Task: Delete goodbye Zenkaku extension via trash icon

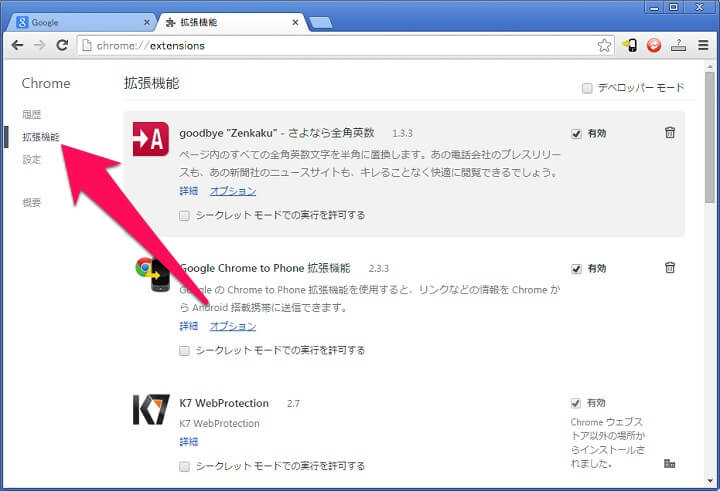Action: tap(670, 133)
